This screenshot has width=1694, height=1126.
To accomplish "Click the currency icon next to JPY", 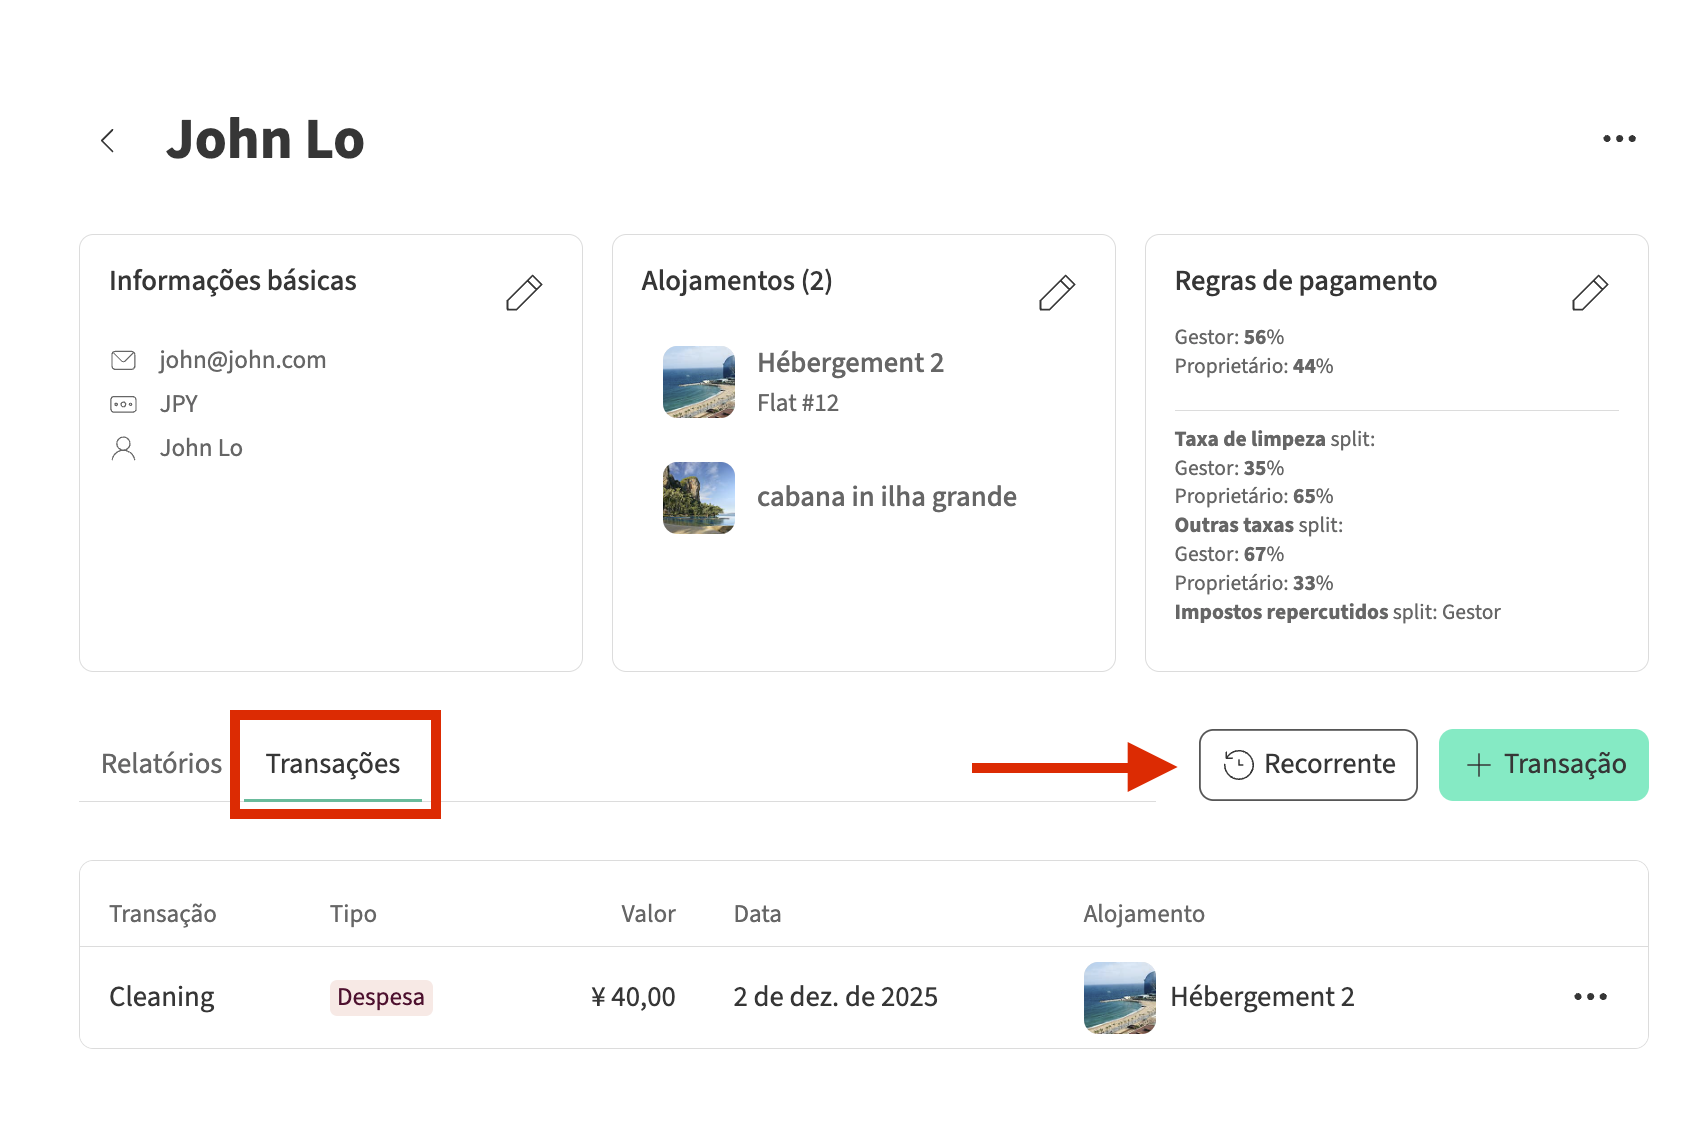I will pos(123,404).
